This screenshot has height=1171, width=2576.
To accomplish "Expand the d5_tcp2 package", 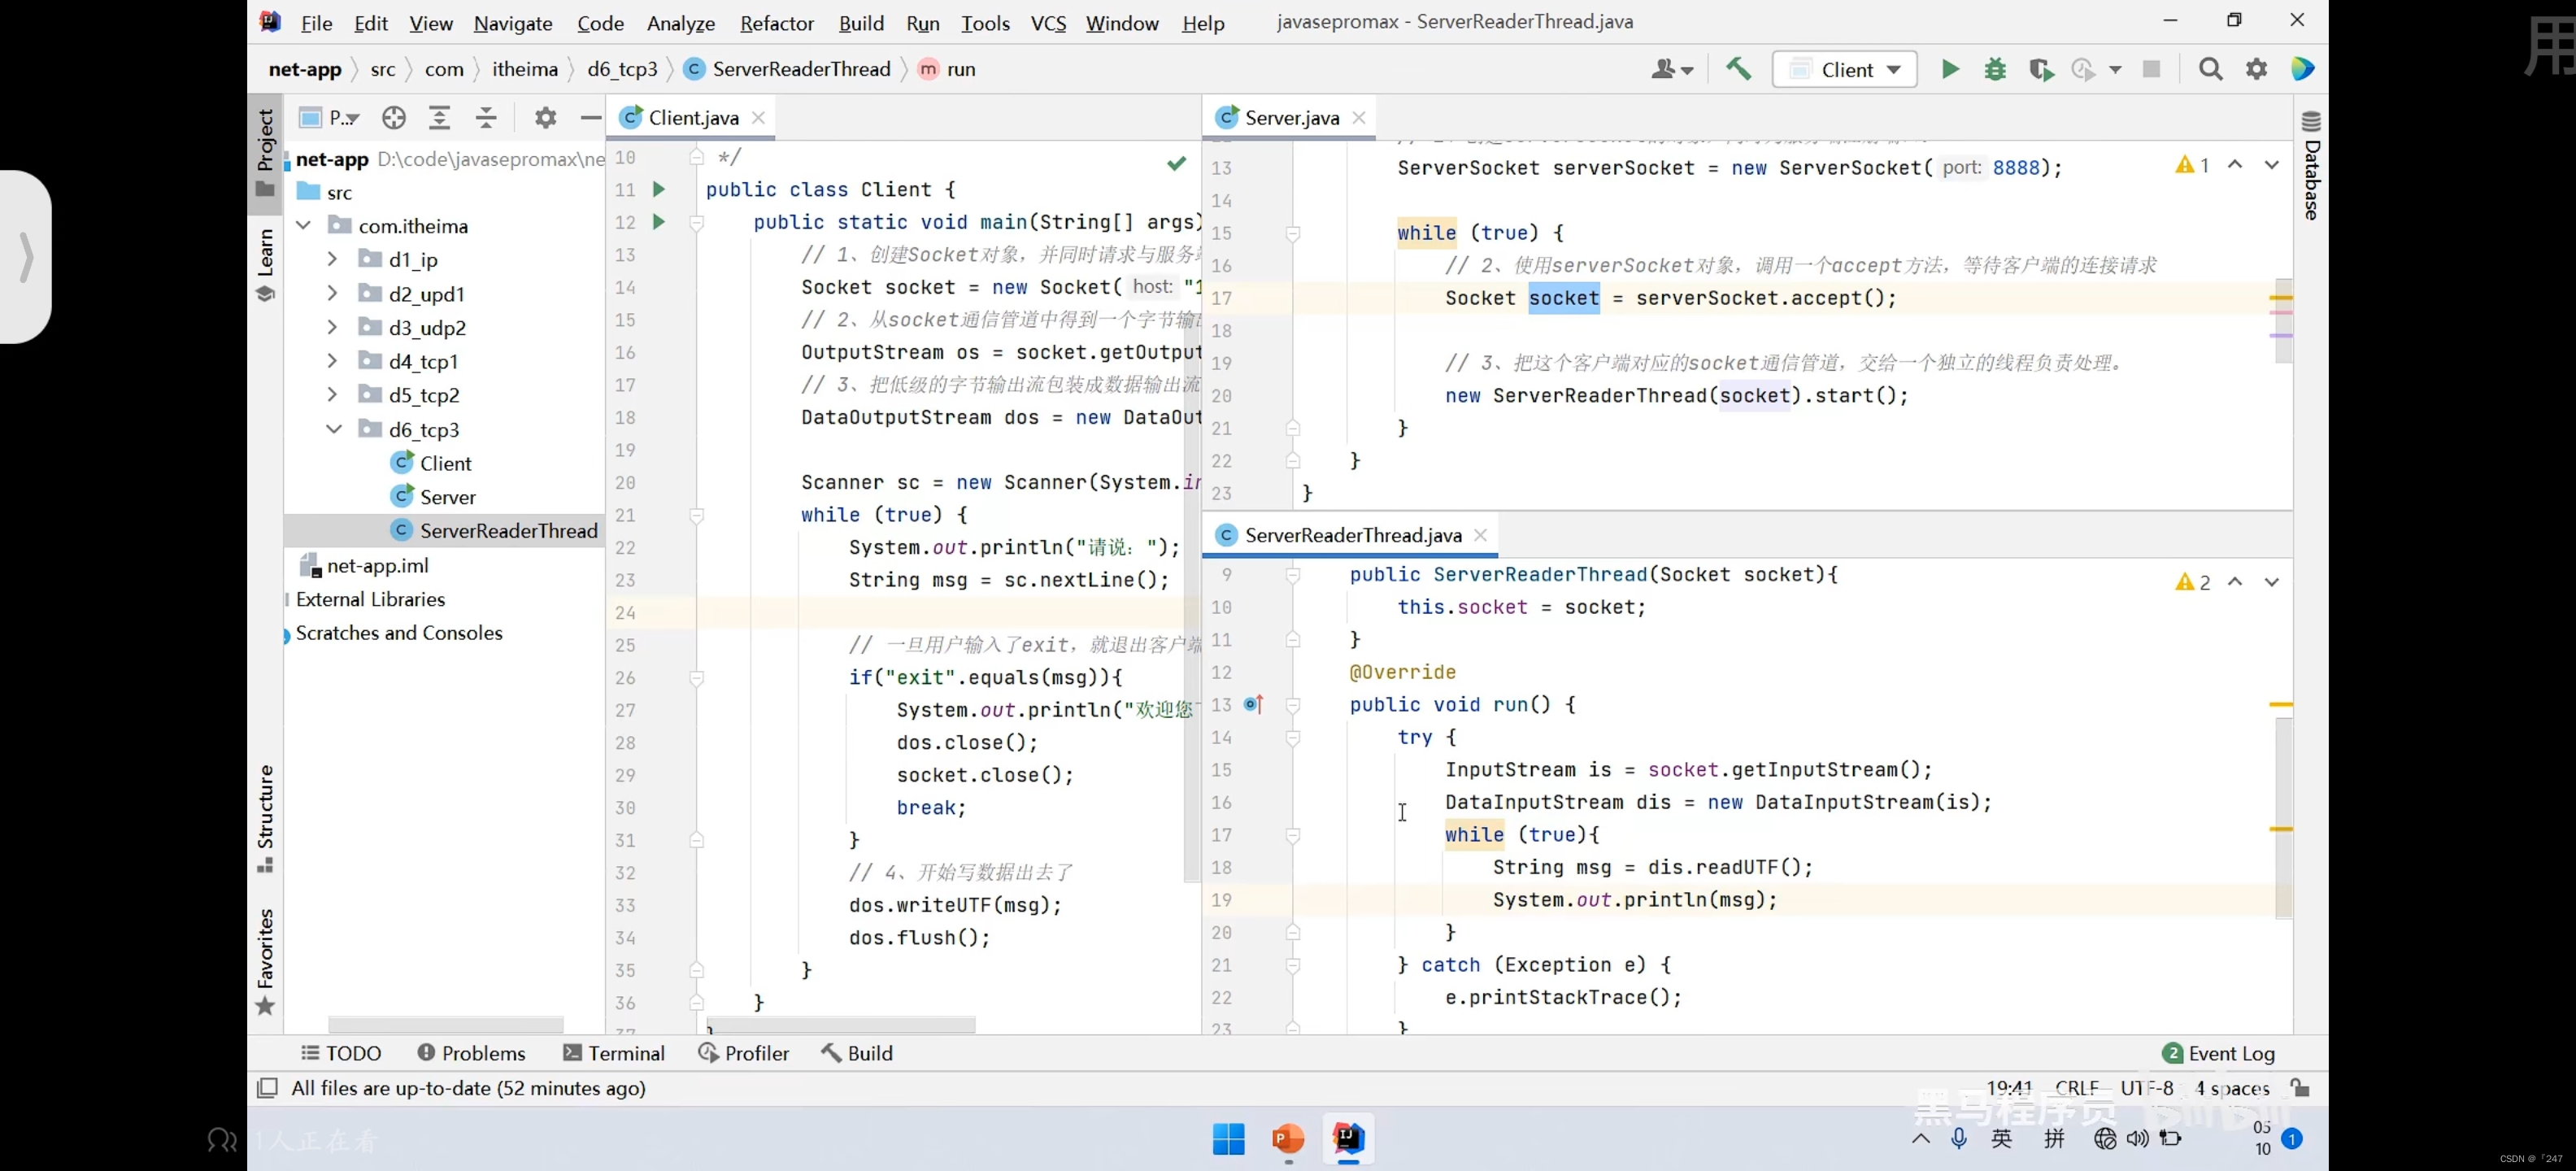I will coord(332,395).
